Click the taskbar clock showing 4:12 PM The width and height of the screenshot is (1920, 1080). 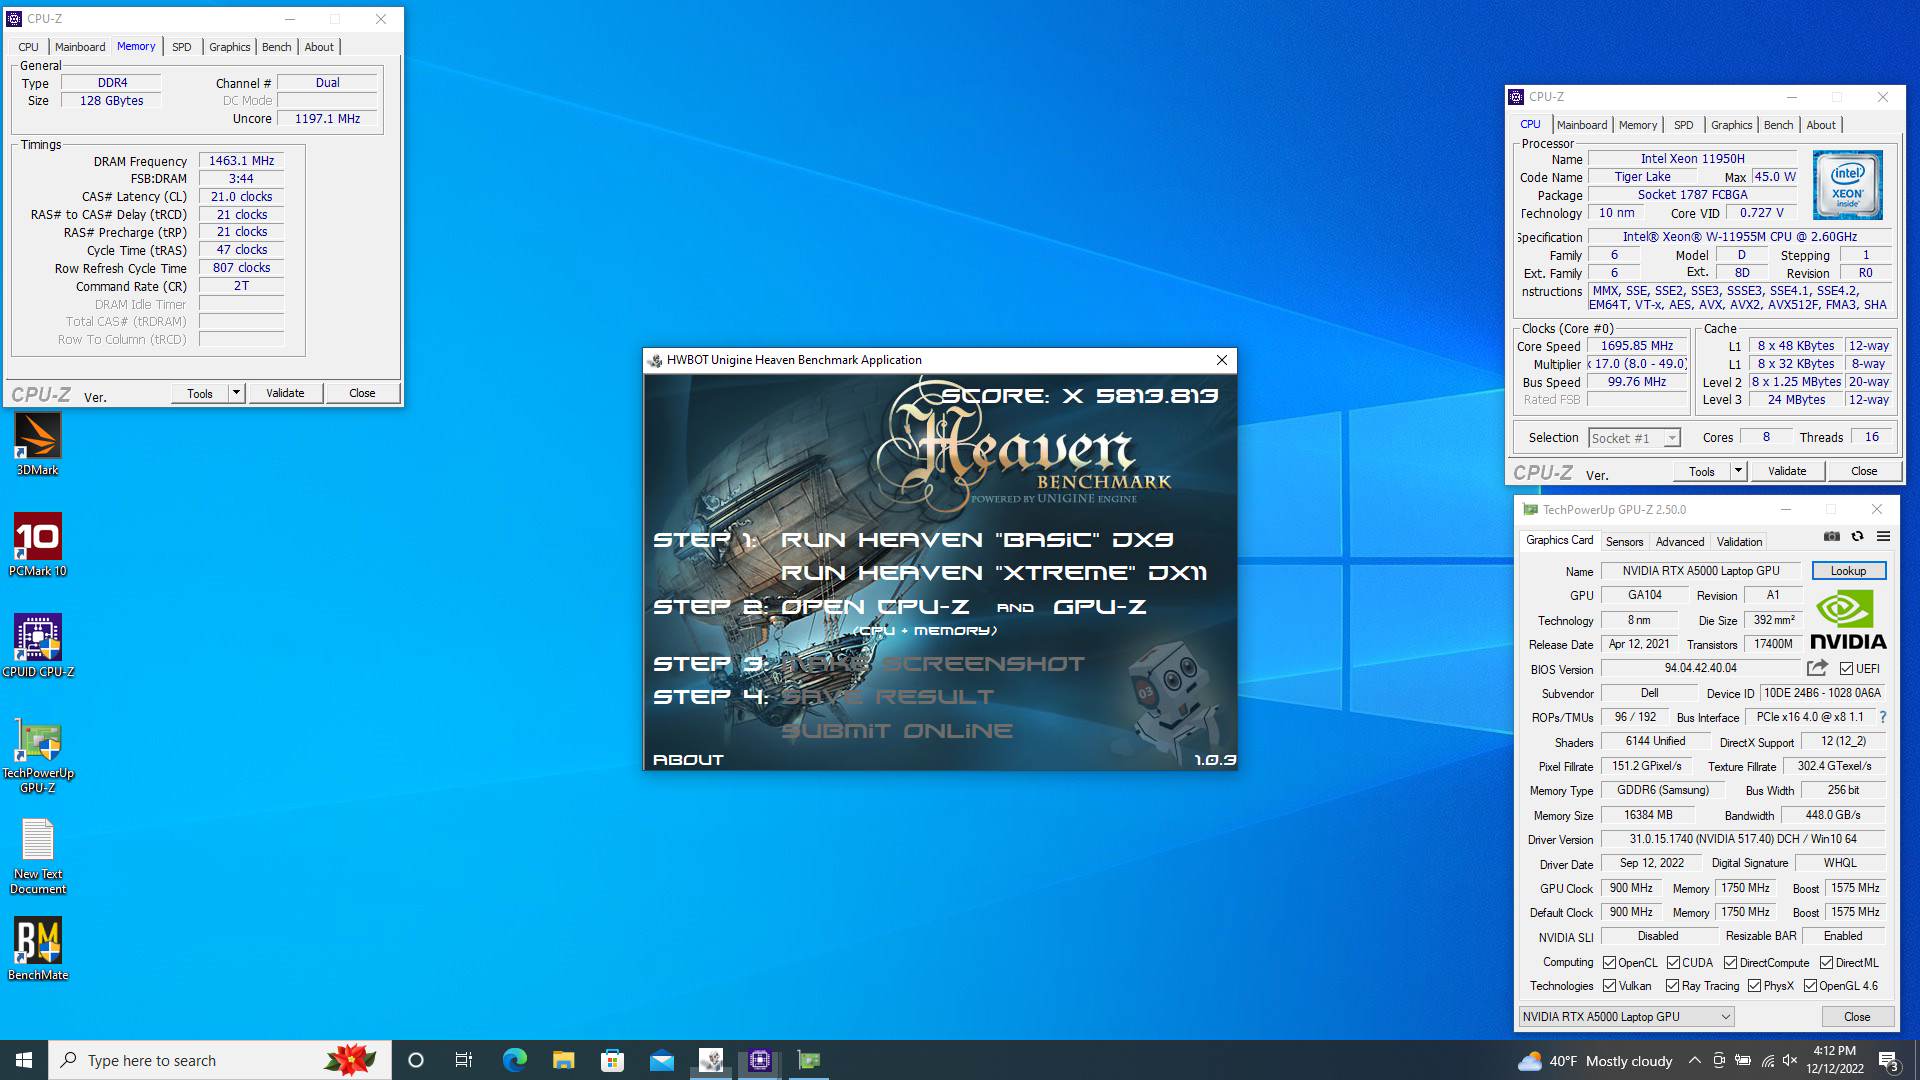point(1835,1060)
